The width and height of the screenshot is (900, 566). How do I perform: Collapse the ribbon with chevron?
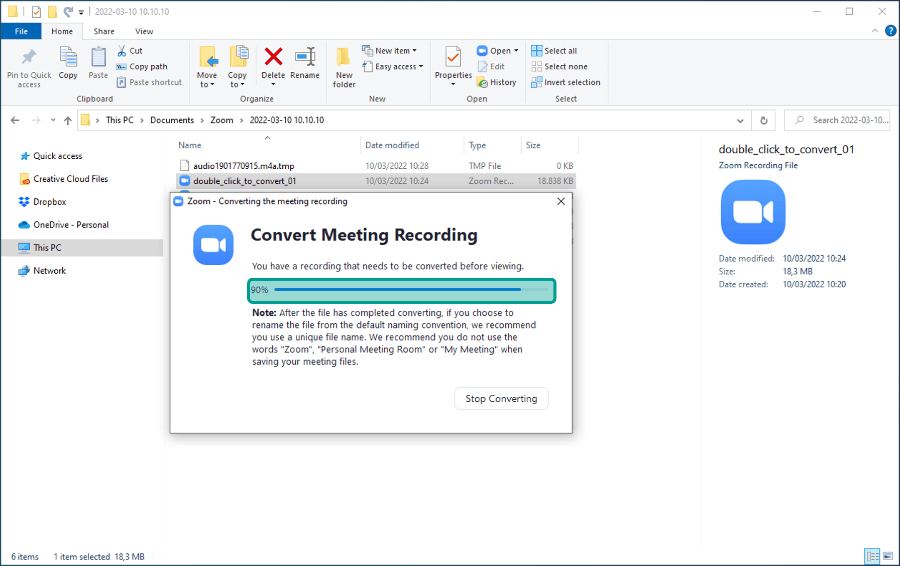click(875, 31)
